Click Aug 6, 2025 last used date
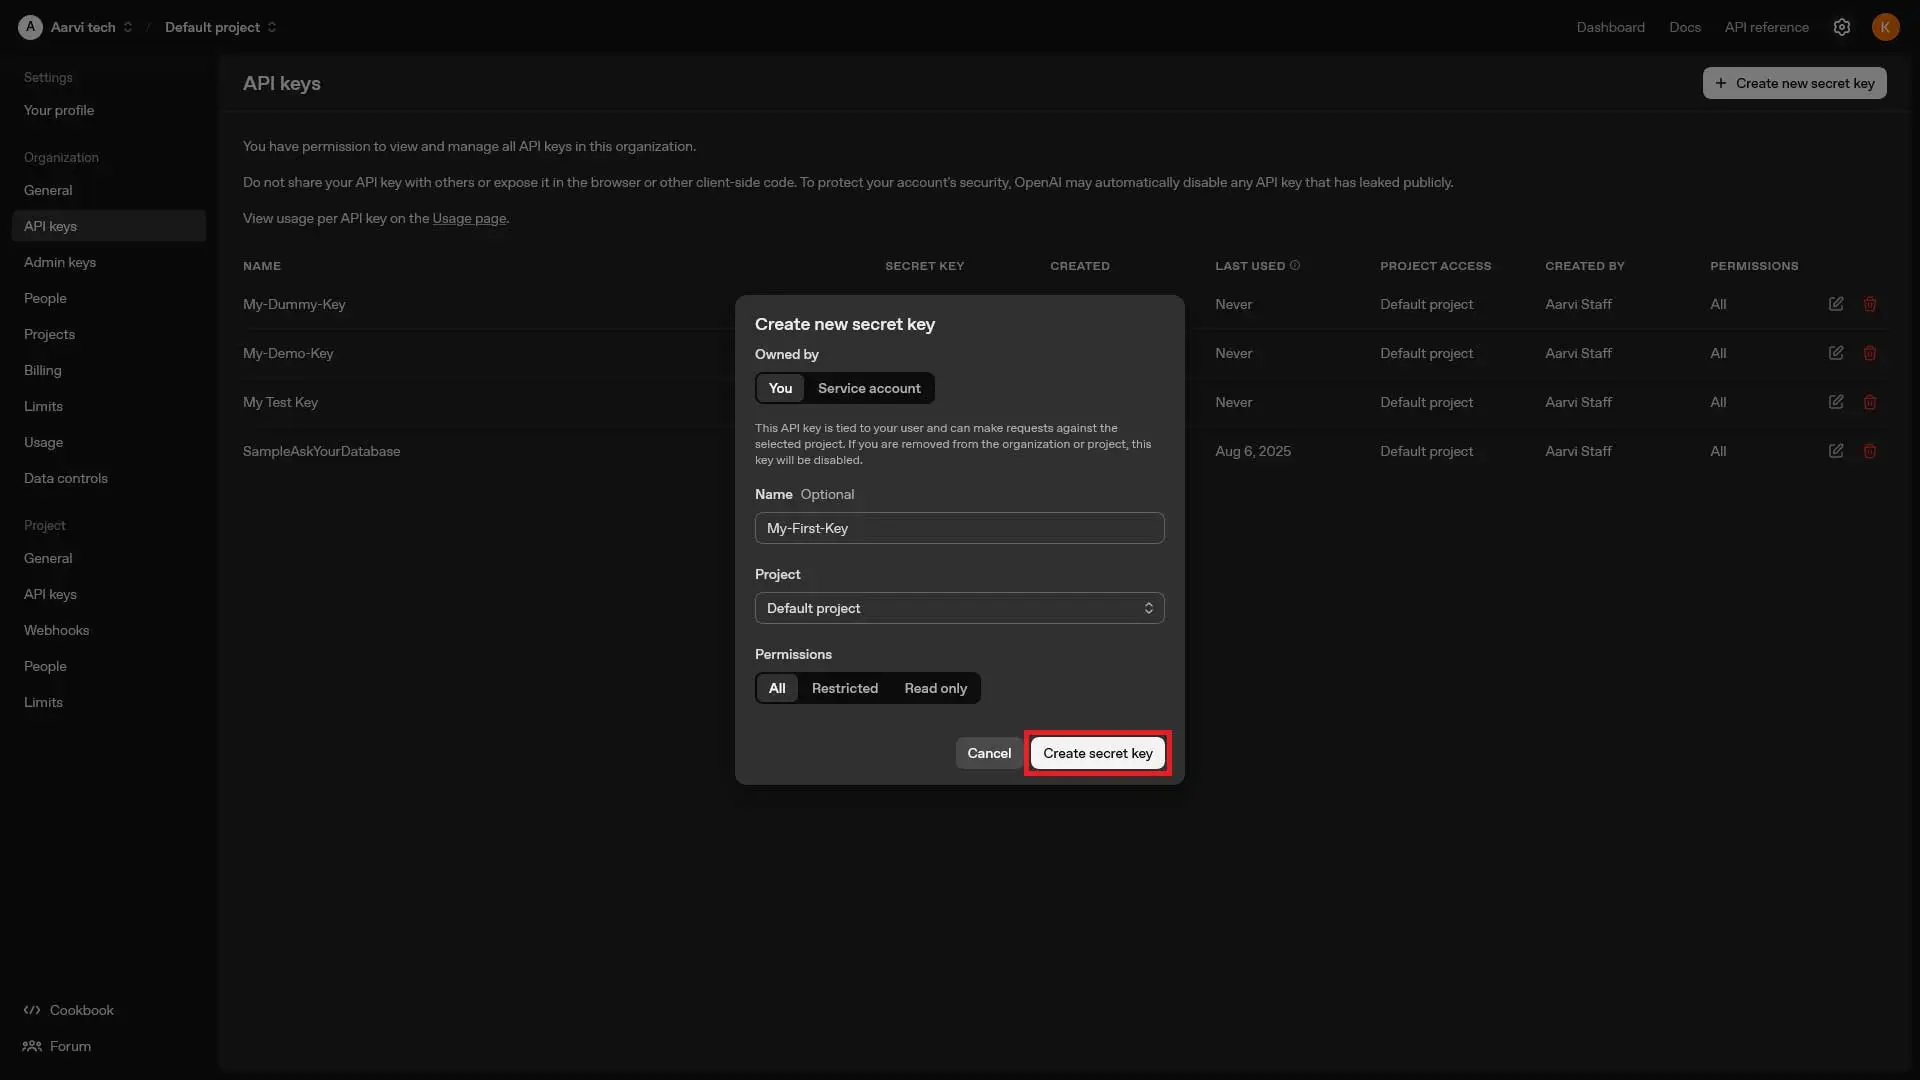This screenshot has height=1080, width=1920. 1253,451
